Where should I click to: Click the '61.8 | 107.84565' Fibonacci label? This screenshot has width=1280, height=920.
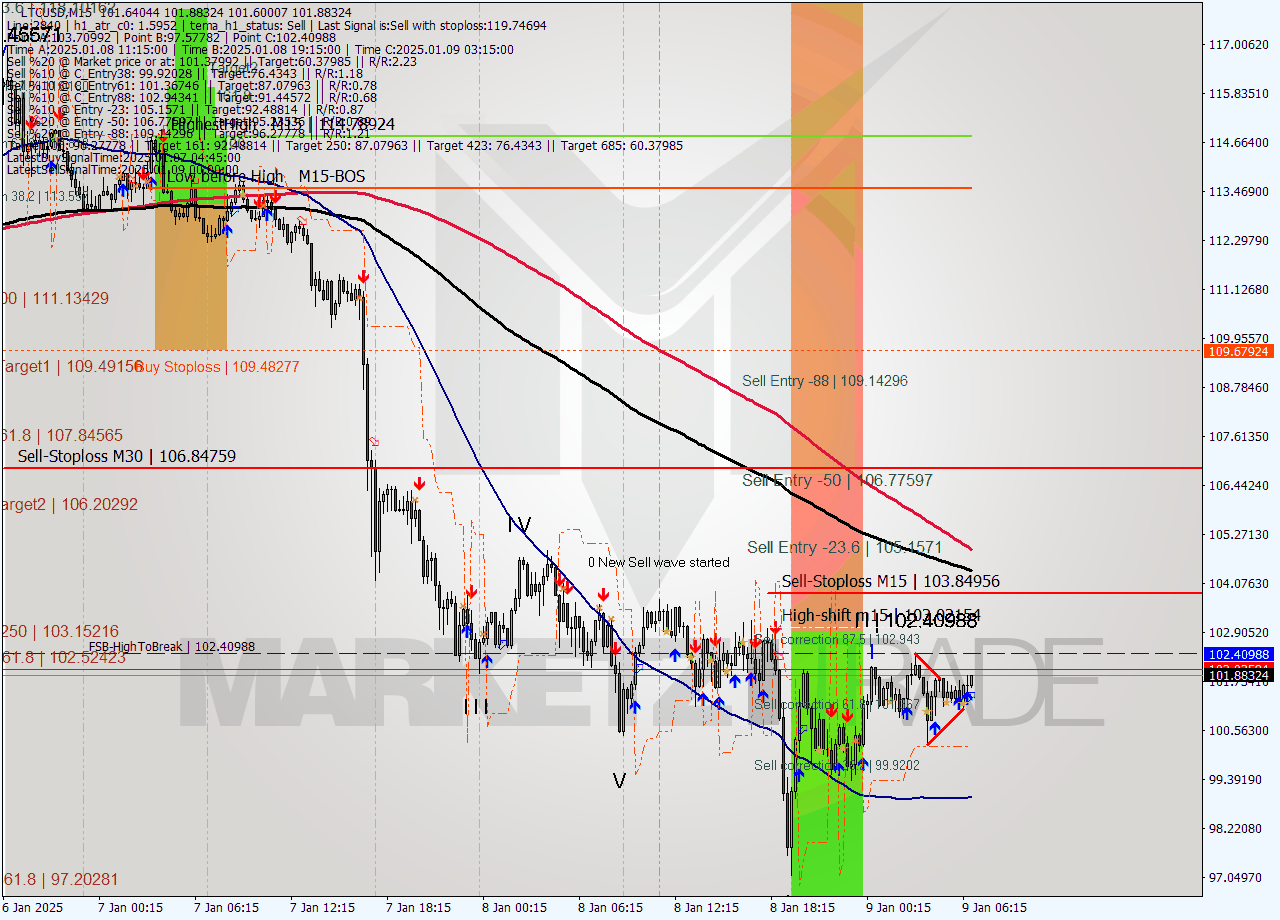tap(62, 435)
